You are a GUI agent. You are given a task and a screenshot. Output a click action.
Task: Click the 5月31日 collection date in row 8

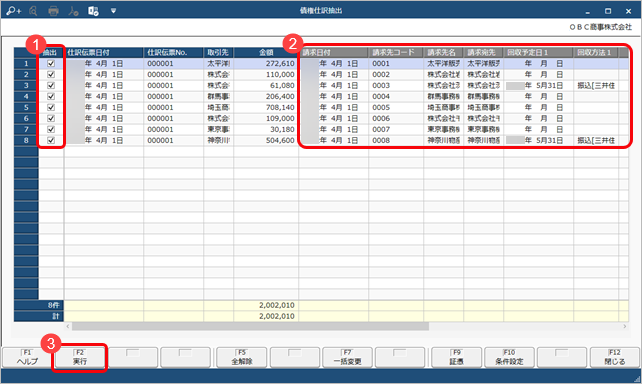538,140
